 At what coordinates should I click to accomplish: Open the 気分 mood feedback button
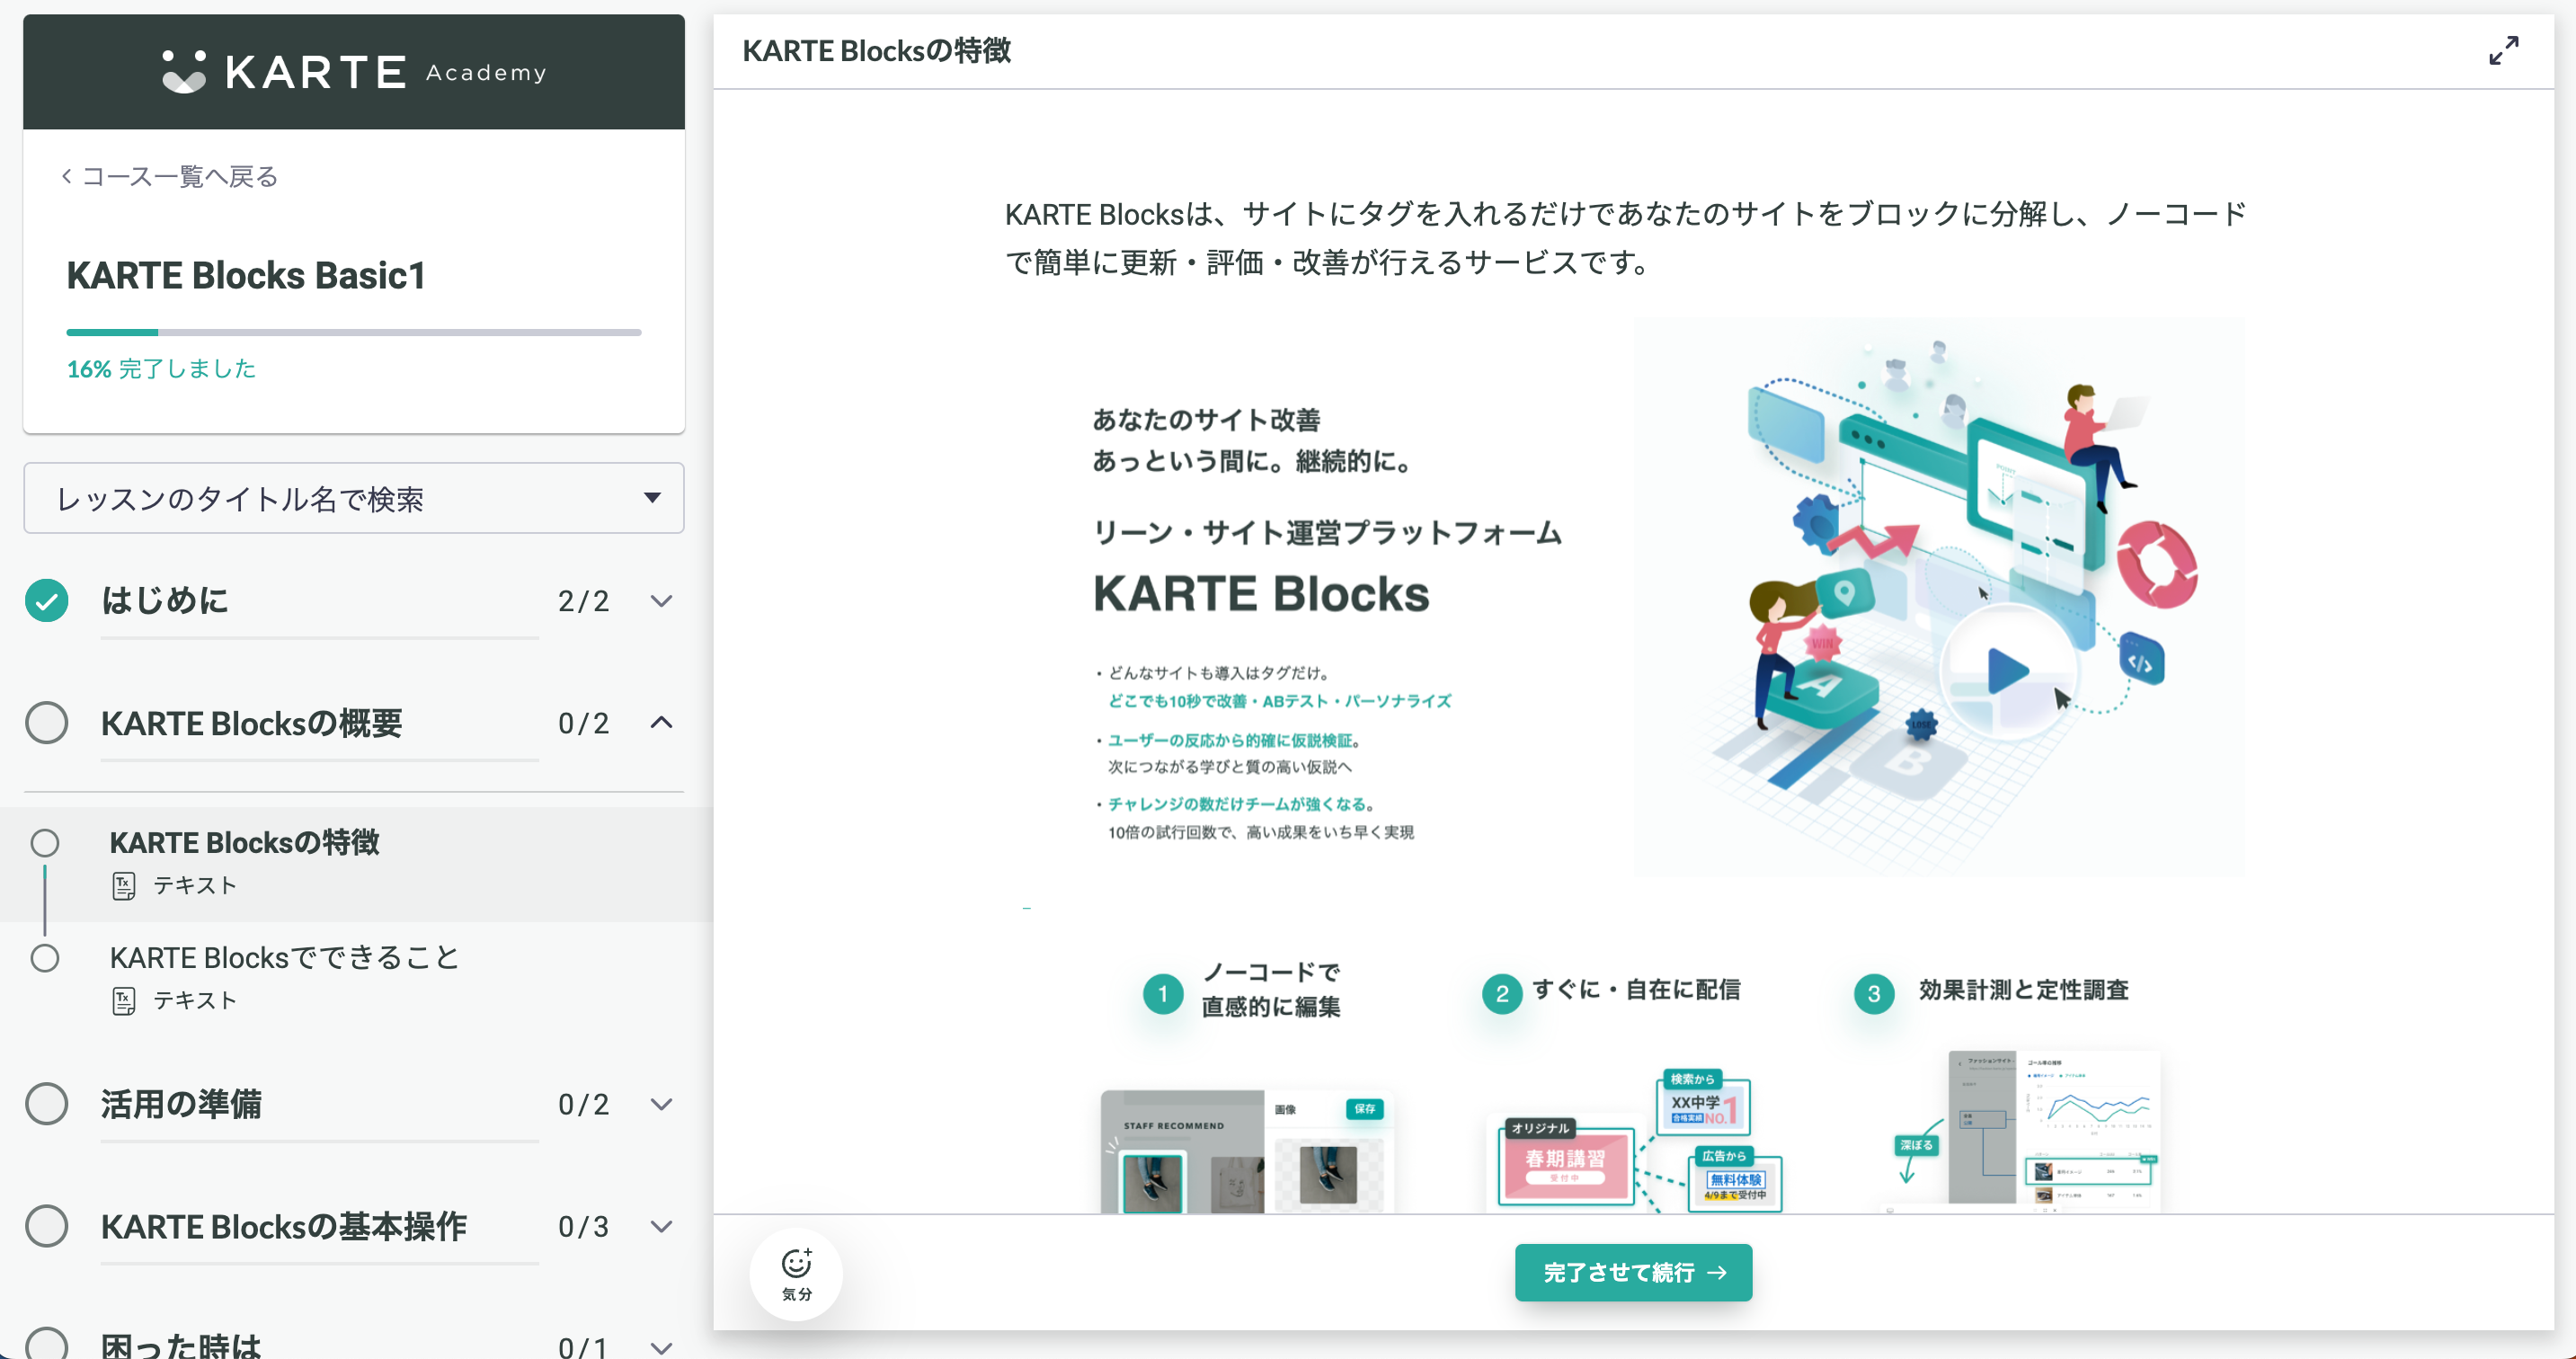coord(796,1274)
